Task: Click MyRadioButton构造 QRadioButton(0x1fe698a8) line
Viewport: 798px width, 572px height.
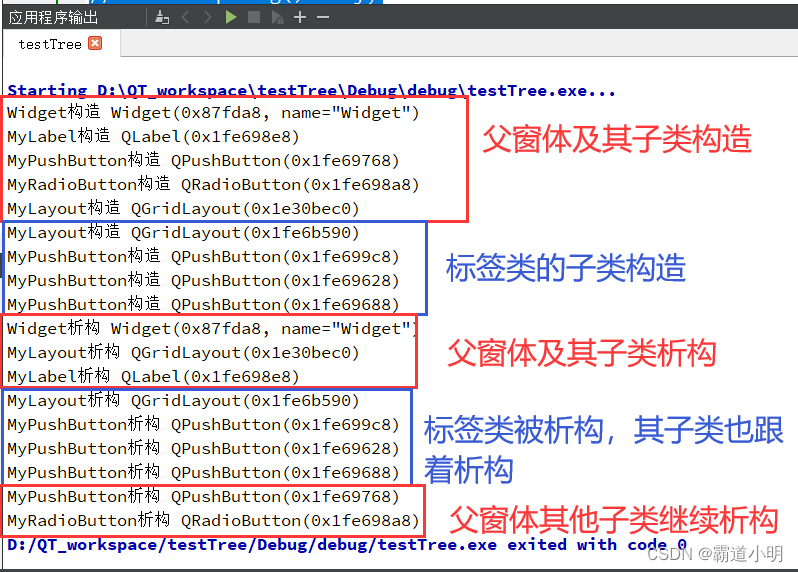Action: tap(213, 184)
